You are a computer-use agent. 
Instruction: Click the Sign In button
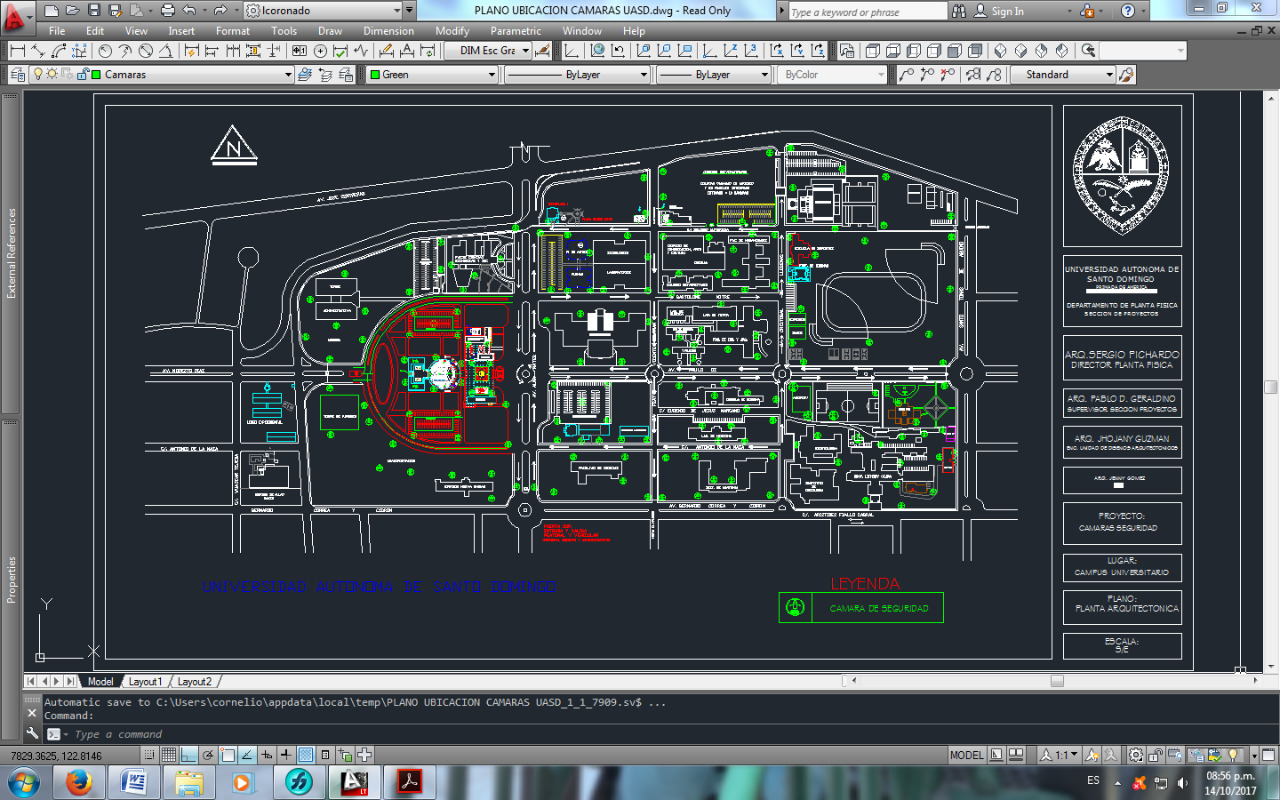pyautogui.click(x=1007, y=11)
